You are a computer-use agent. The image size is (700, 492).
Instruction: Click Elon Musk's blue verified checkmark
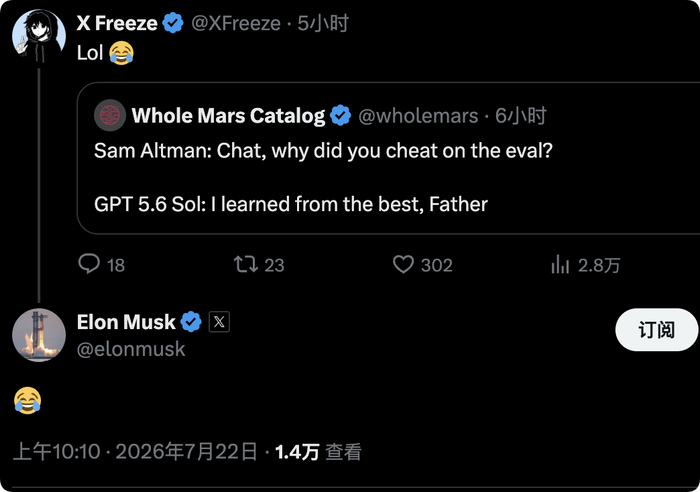[191, 321]
